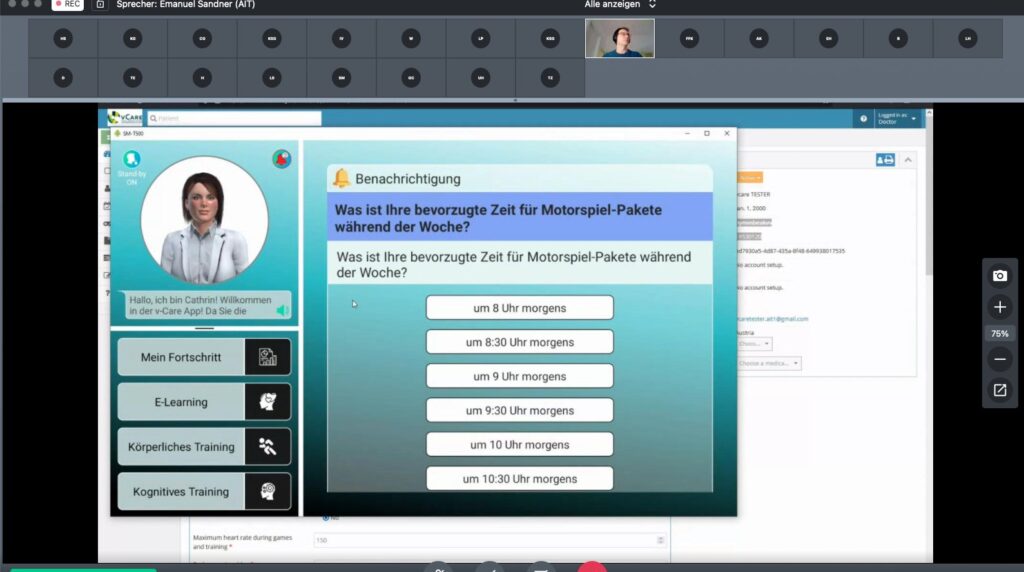Image resolution: width=1024 pixels, height=572 pixels.
Task: Close the SM-T500 window
Action: click(x=727, y=133)
